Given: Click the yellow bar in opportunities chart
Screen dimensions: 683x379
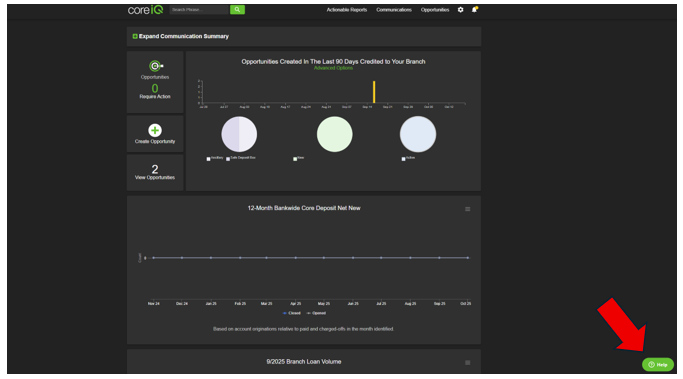Looking at the screenshot, I should click(374, 92).
